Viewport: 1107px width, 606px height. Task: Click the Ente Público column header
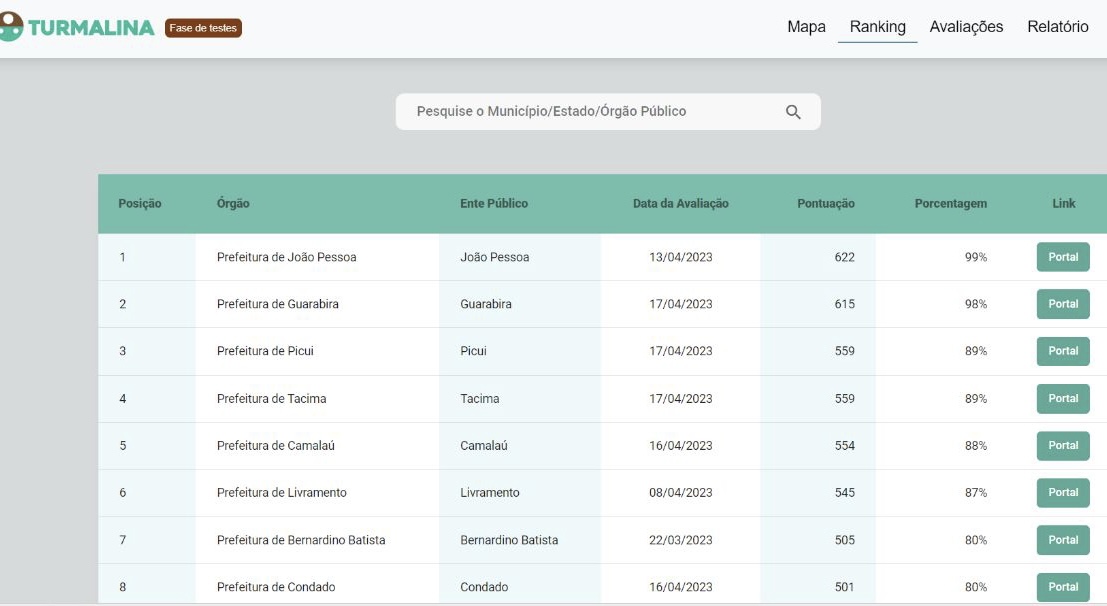coord(494,203)
